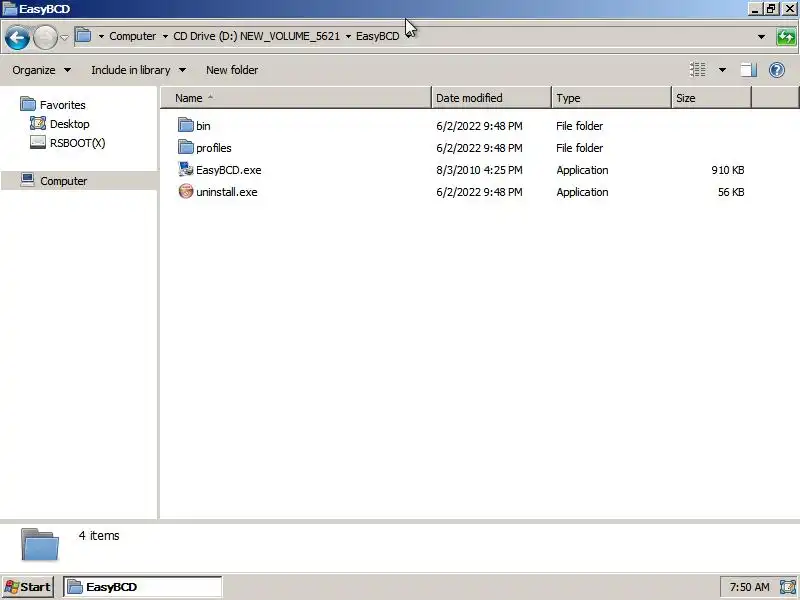Click the EasyBCD taskbar button
The width and height of the screenshot is (800, 600).
pyautogui.click(x=142, y=587)
